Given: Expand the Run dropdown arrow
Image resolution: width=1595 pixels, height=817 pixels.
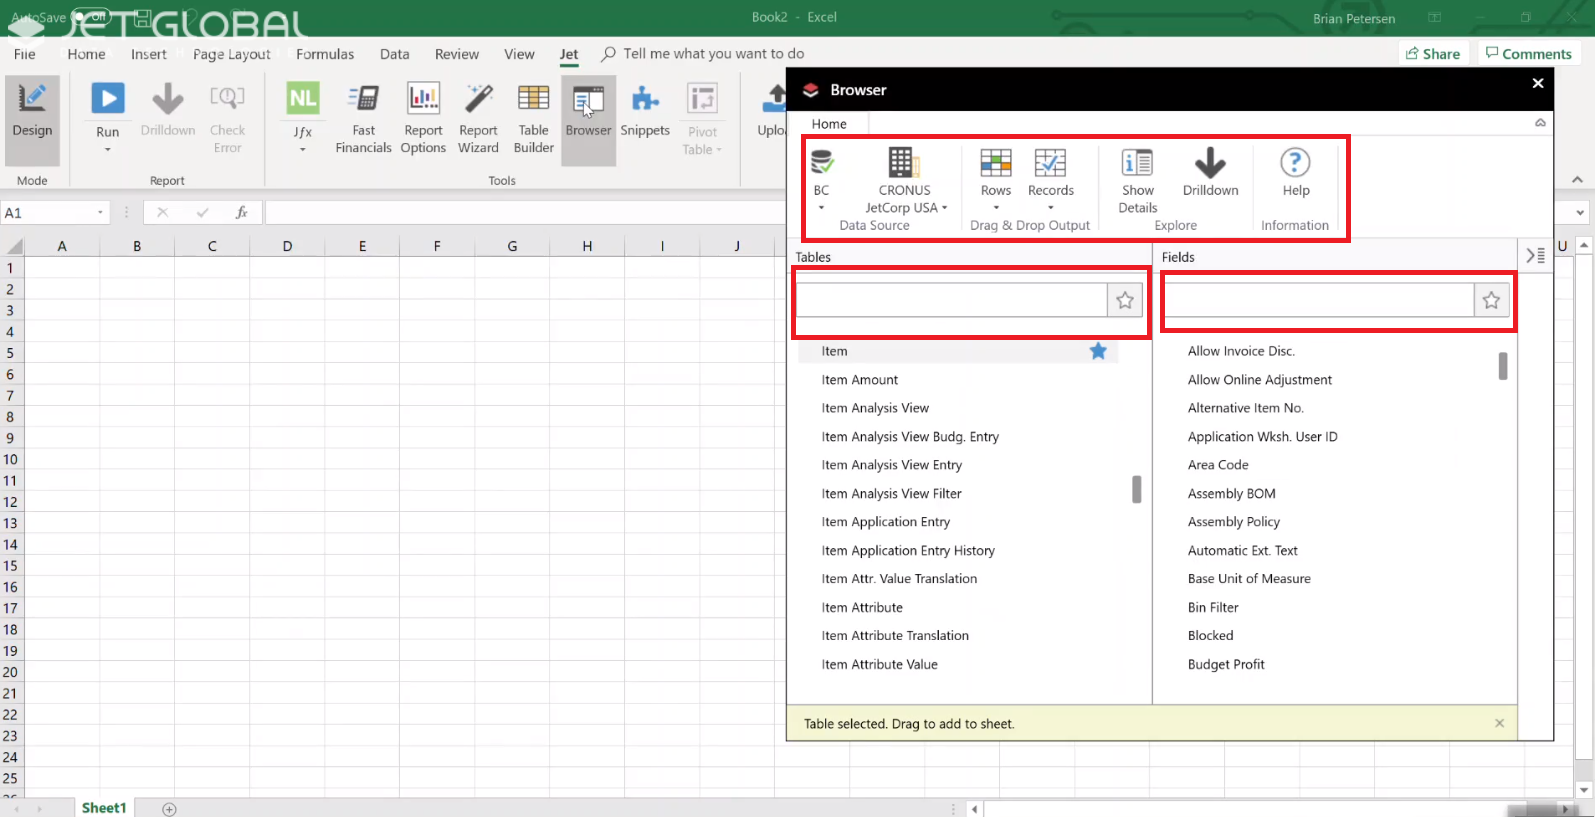Looking at the screenshot, I should [108, 150].
